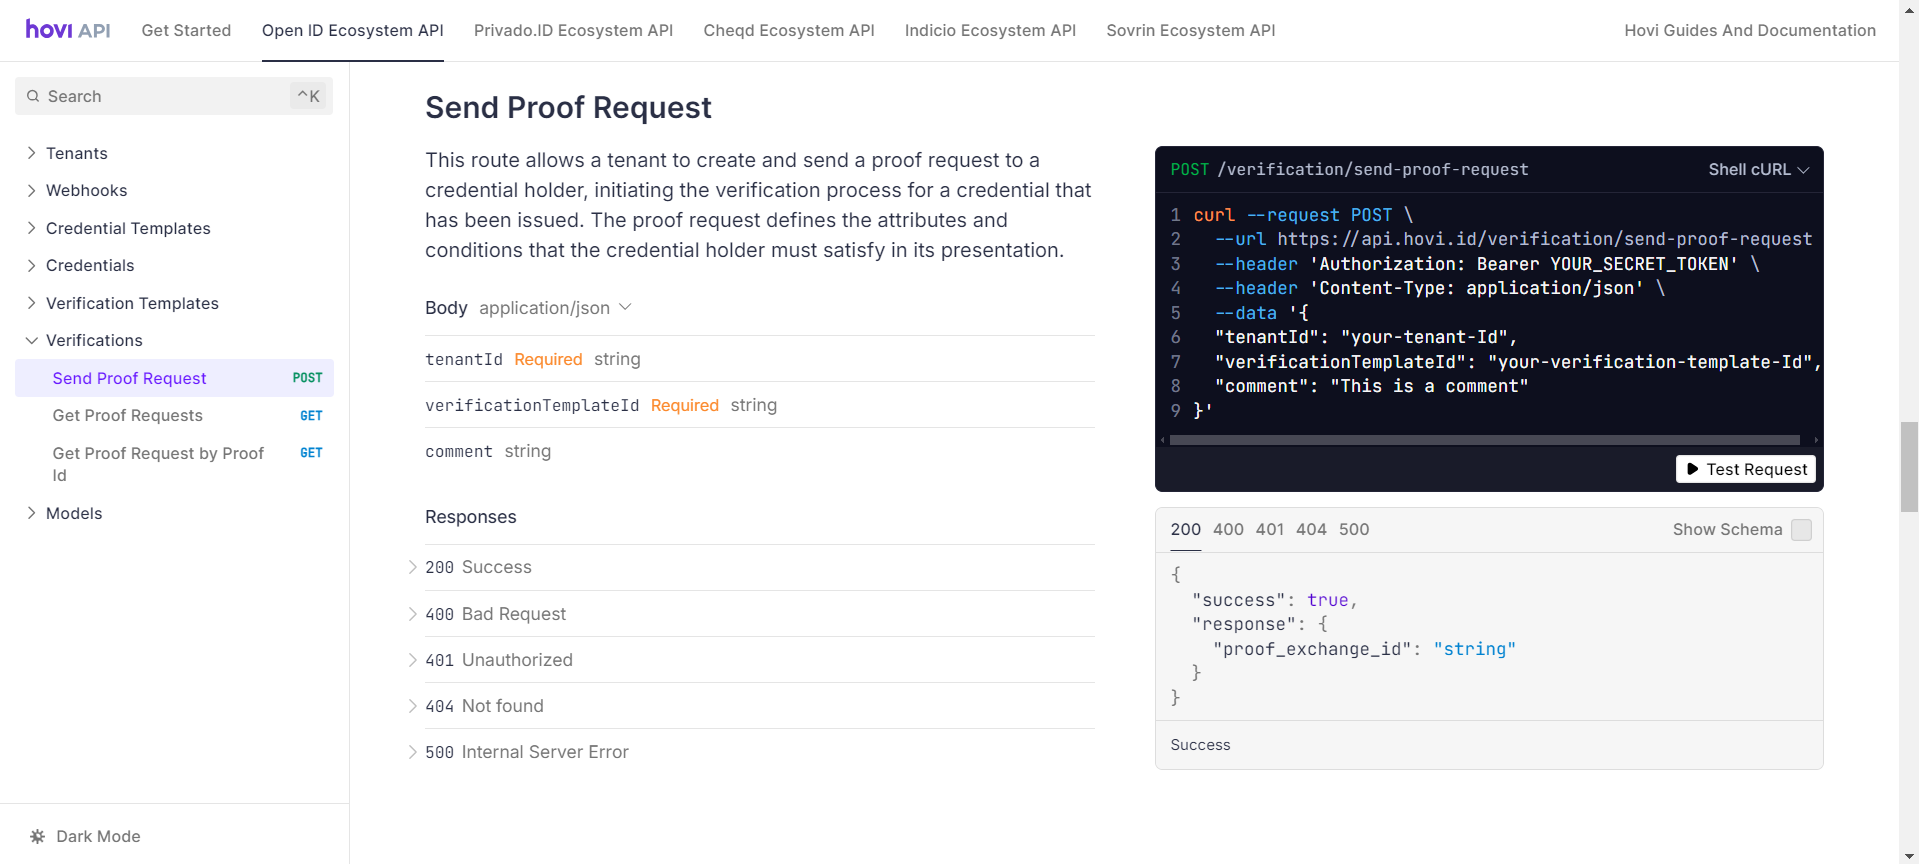The image size is (1919, 864).
Task: Collapse the Verifications sidebar section
Action: click(32, 340)
